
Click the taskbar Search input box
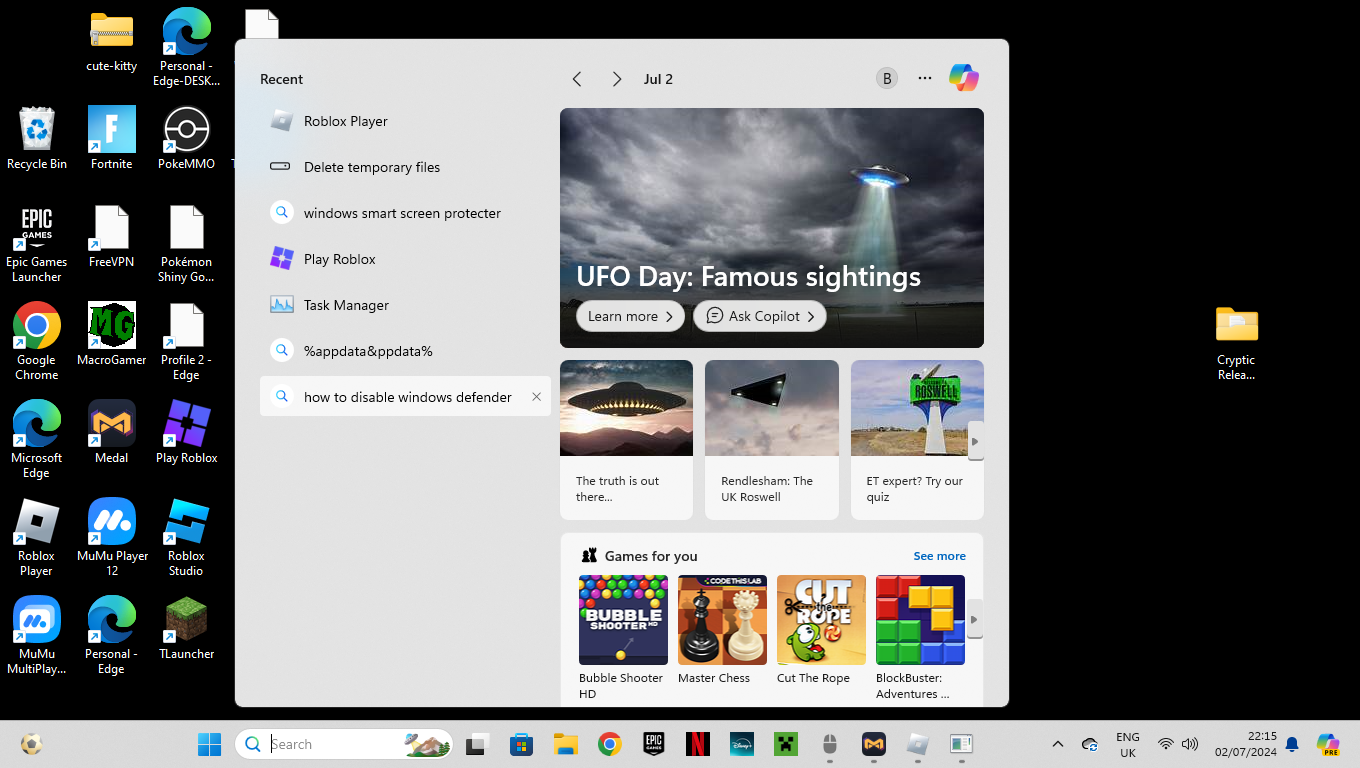coord(344,744)
